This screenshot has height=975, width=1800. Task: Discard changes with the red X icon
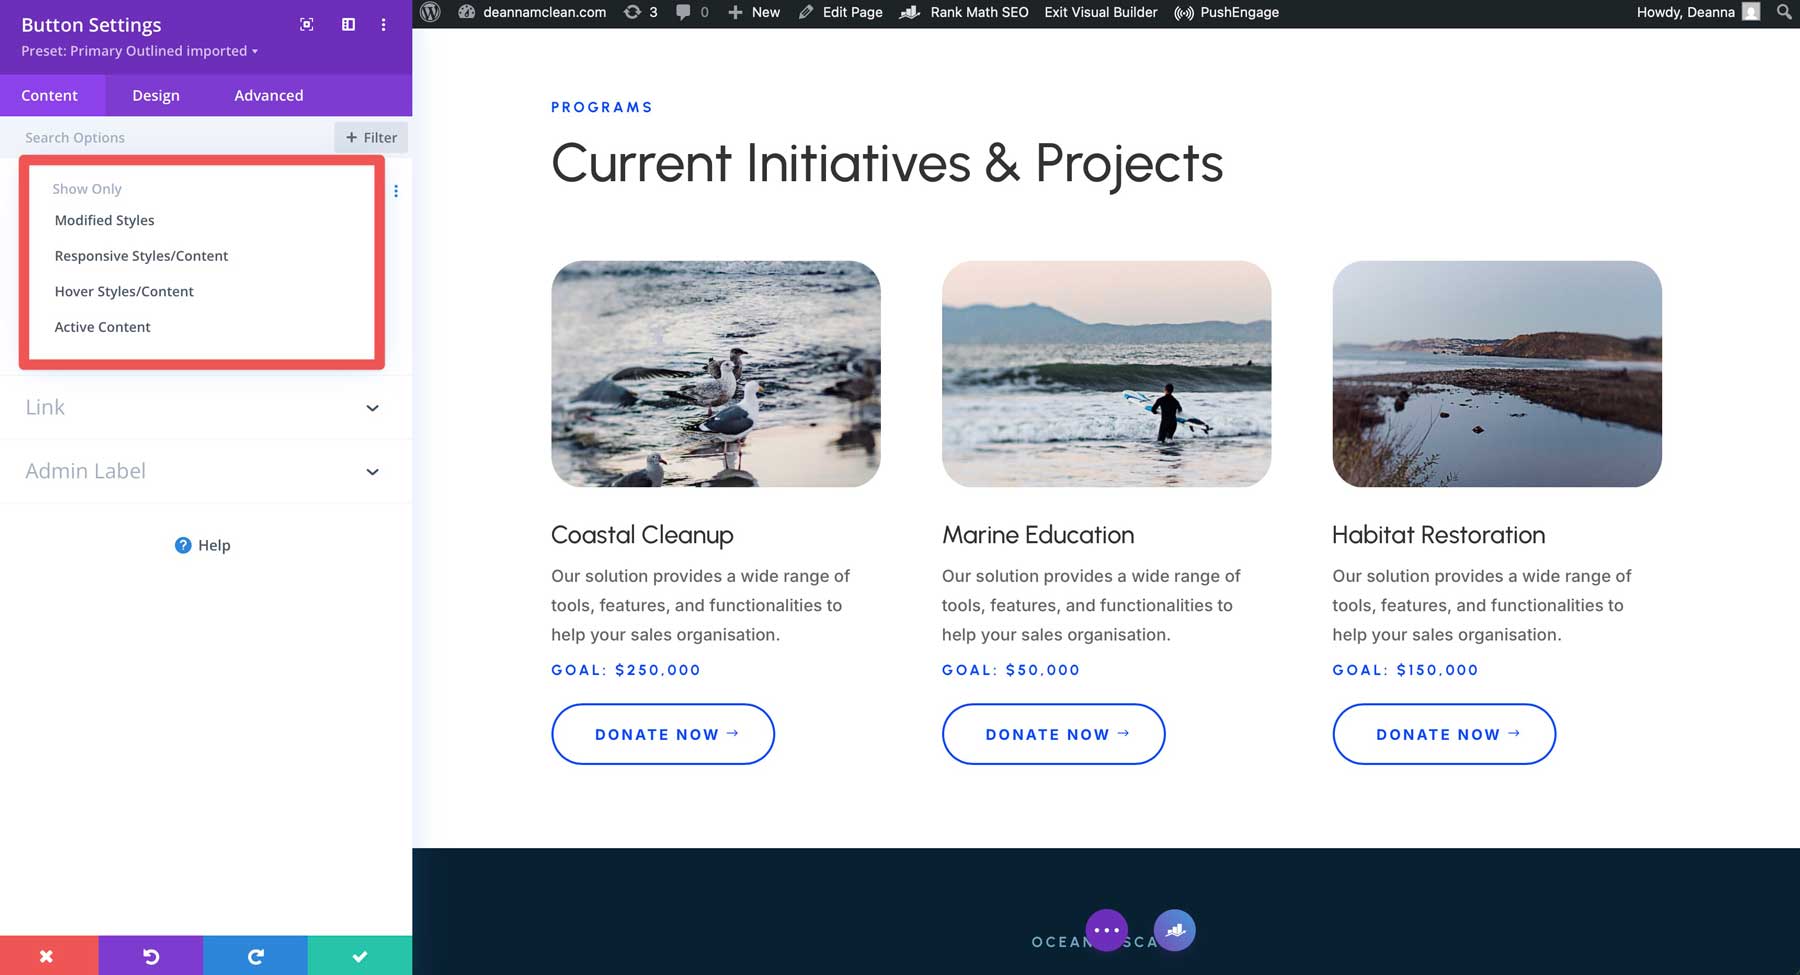point(46,955)
